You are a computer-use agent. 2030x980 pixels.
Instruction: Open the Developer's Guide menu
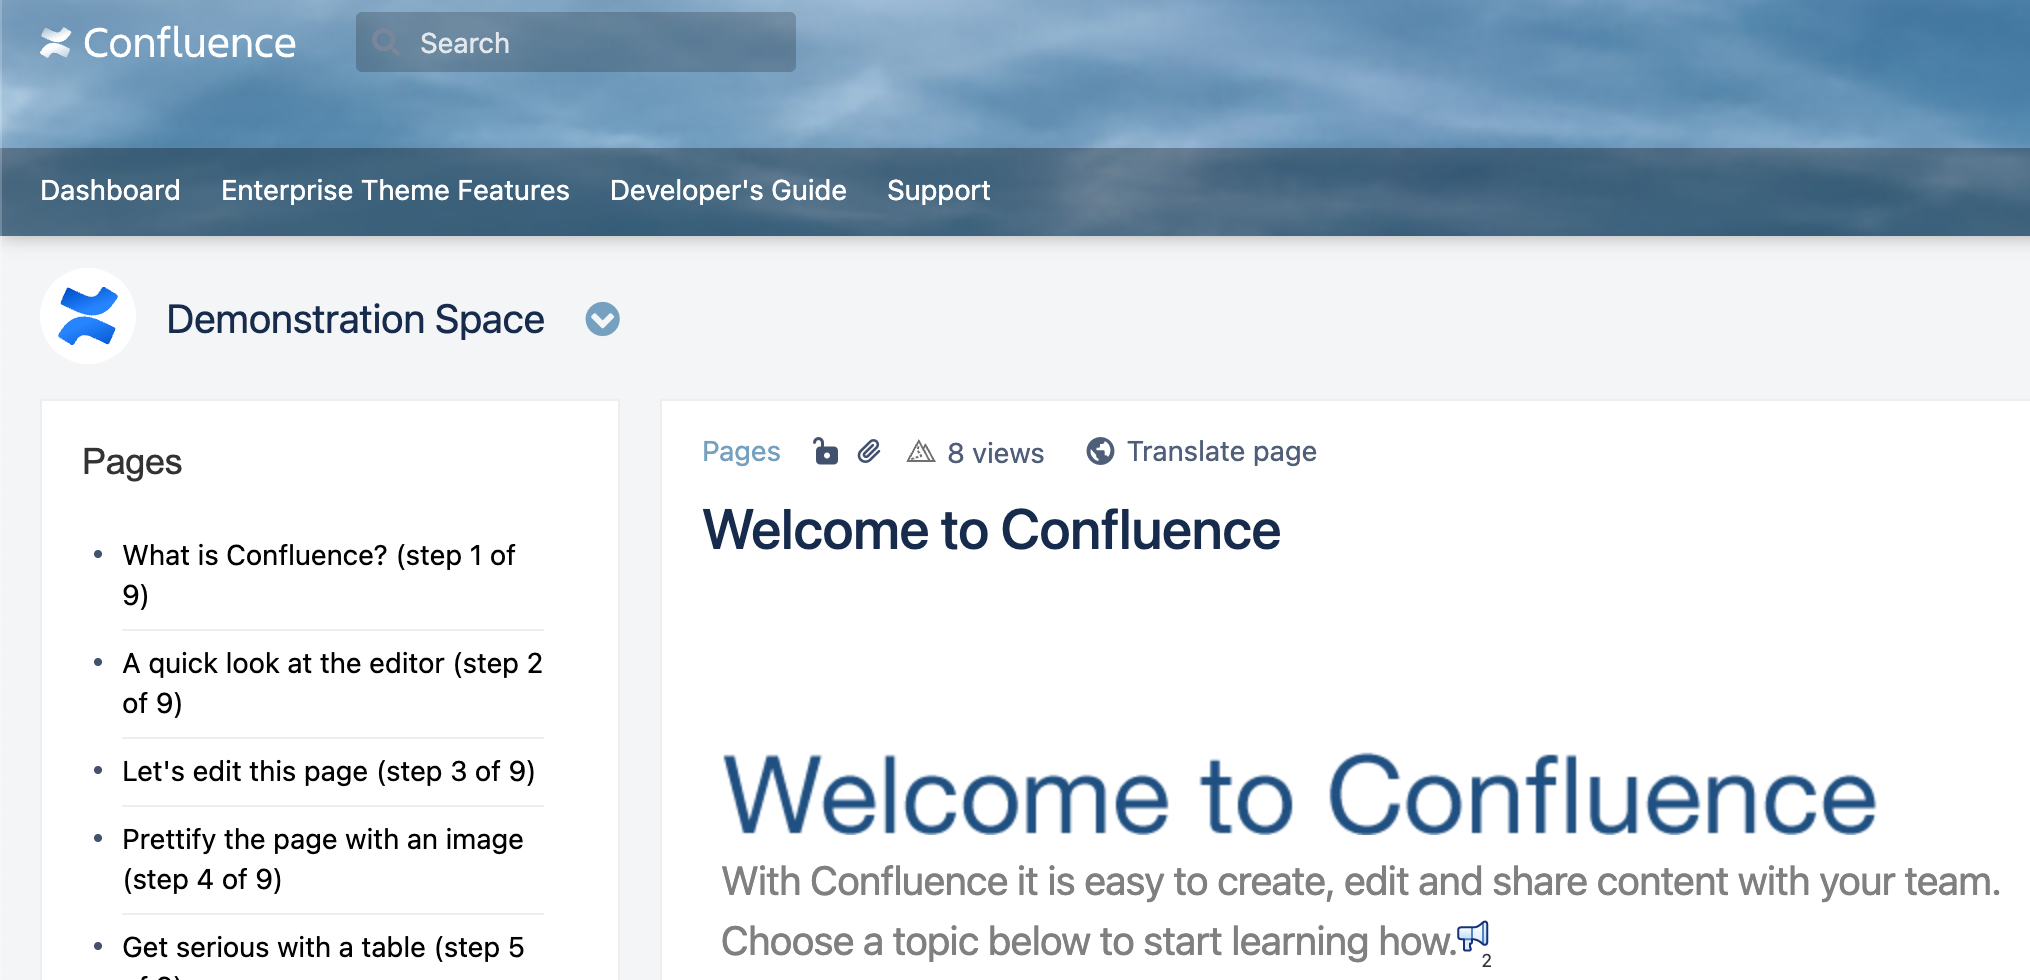[727, 190]
